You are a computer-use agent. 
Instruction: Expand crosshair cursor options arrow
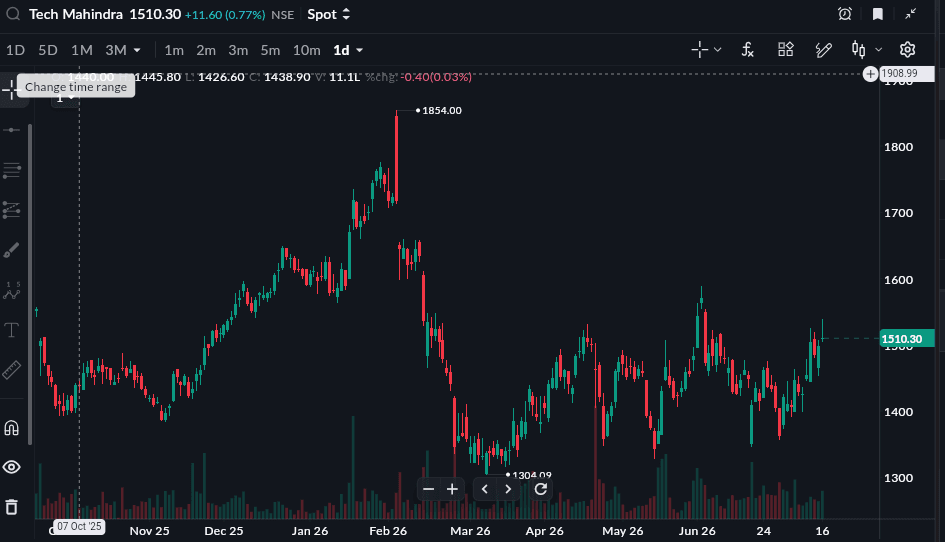(717, 49)
